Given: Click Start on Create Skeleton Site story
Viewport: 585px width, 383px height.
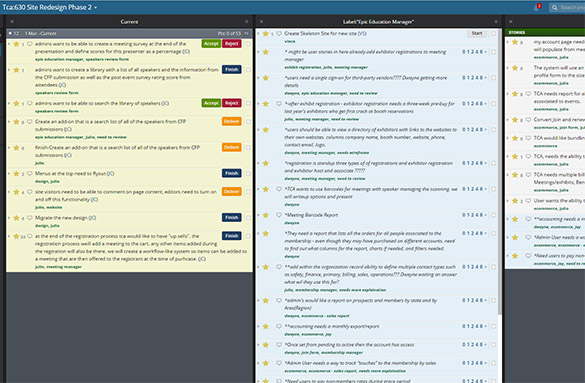Looking at the screenshot, I should (477, 34).
